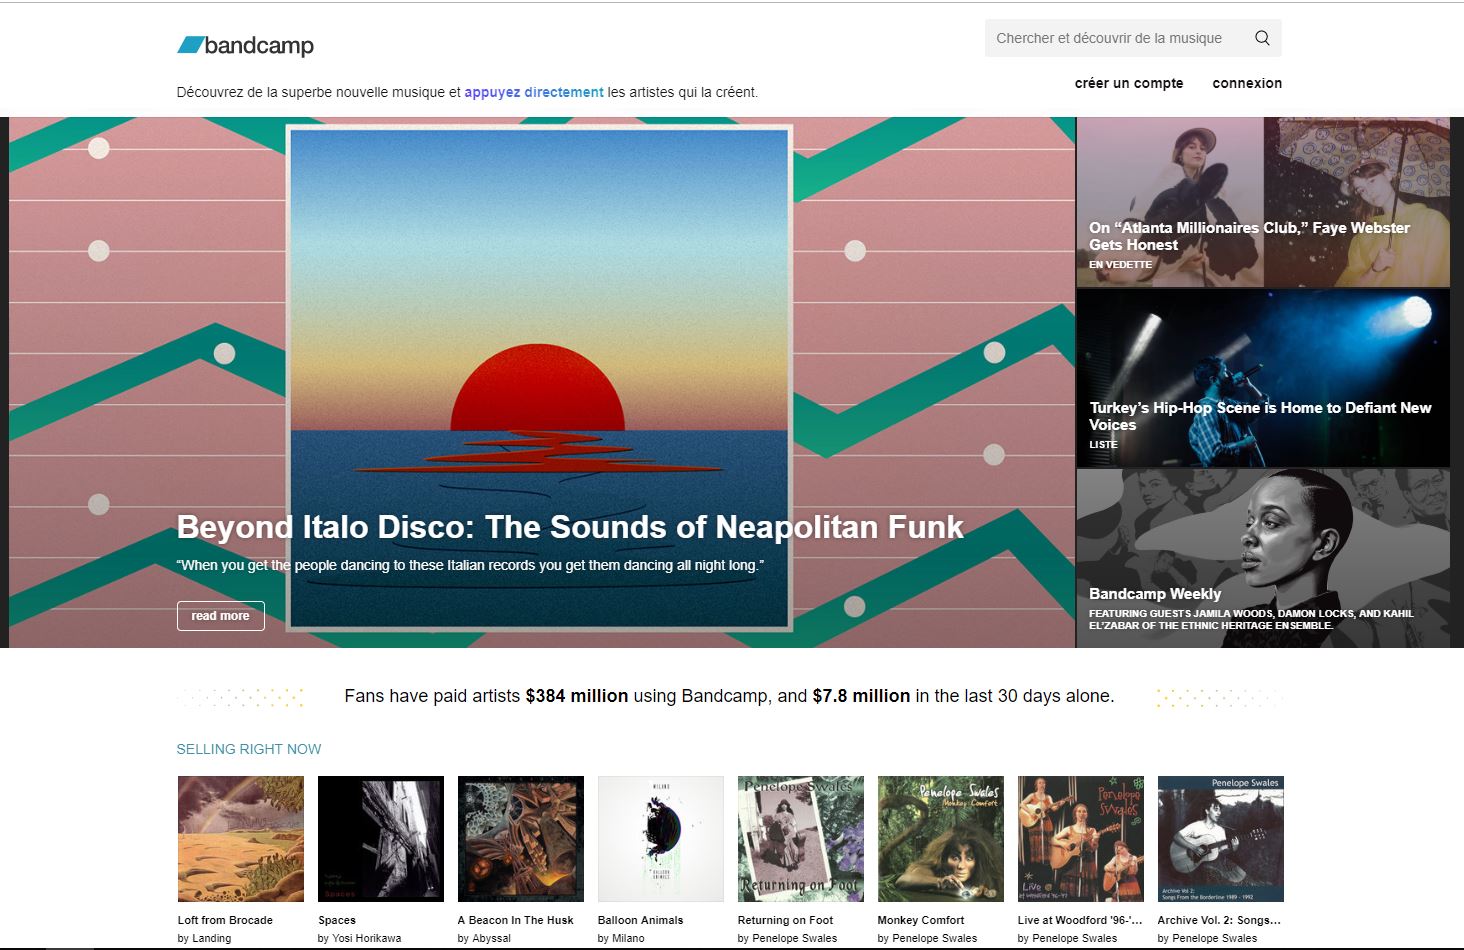Screen dimensions: 1464x950
Task: Click the by Abyssal artist text
Action: pyautogui.click(x=484, y=938)
